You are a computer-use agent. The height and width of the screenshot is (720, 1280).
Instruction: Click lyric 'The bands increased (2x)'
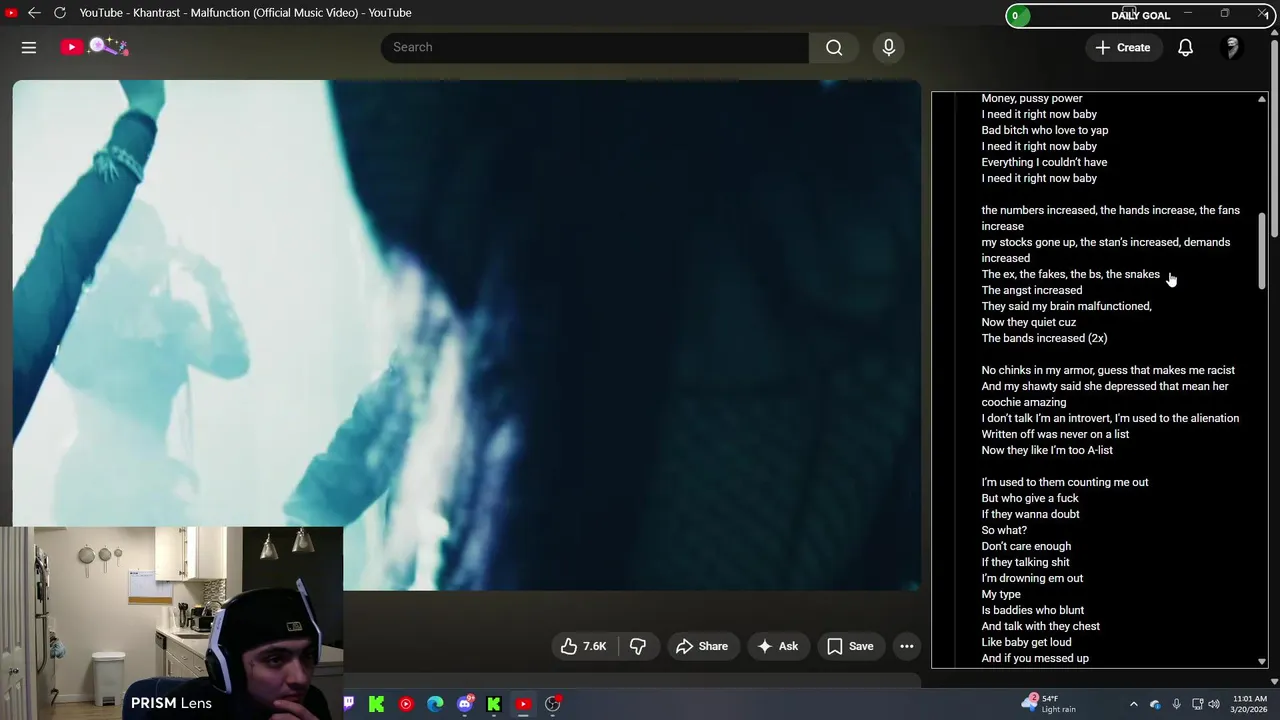pos(1044,338)
